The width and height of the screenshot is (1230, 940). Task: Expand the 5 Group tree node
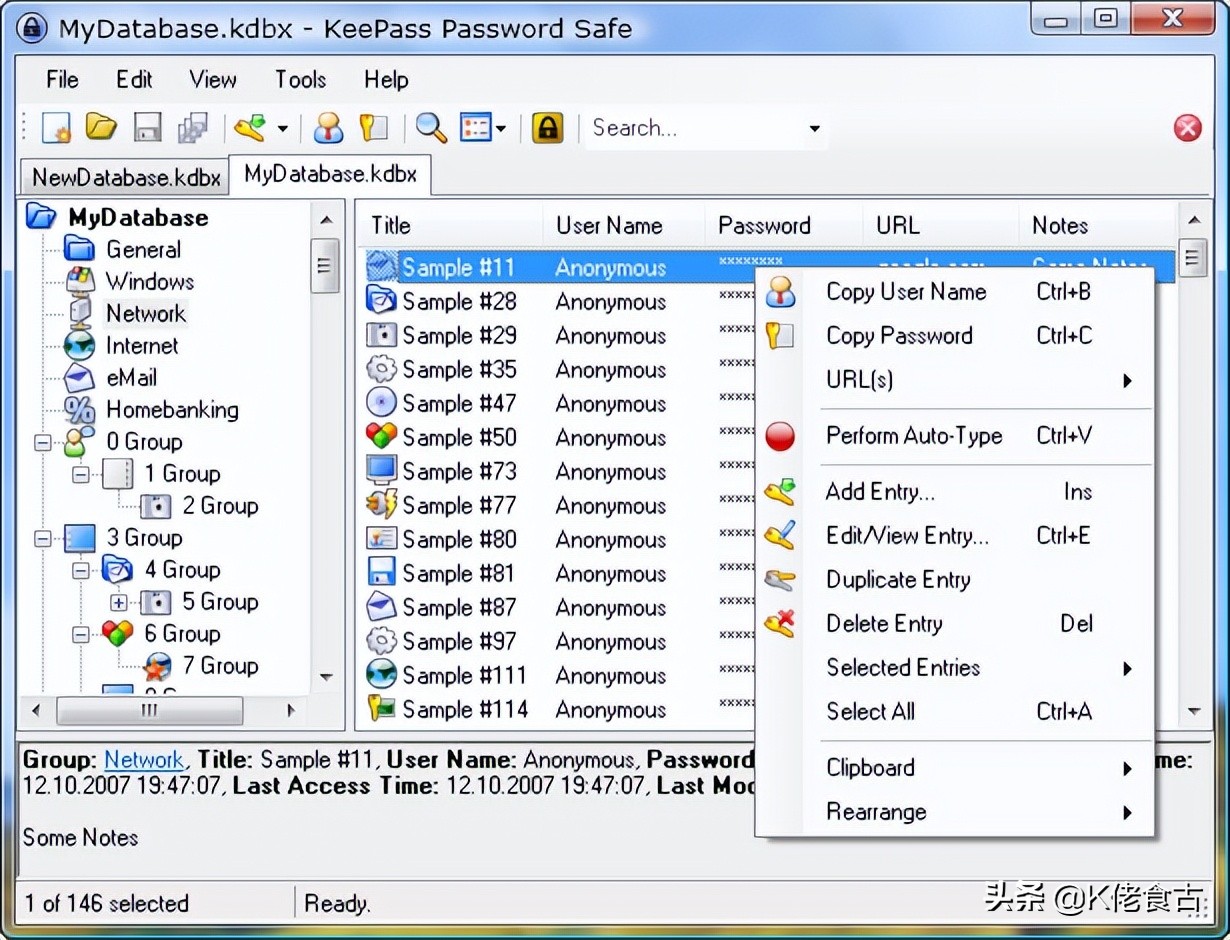coord(118,602)
